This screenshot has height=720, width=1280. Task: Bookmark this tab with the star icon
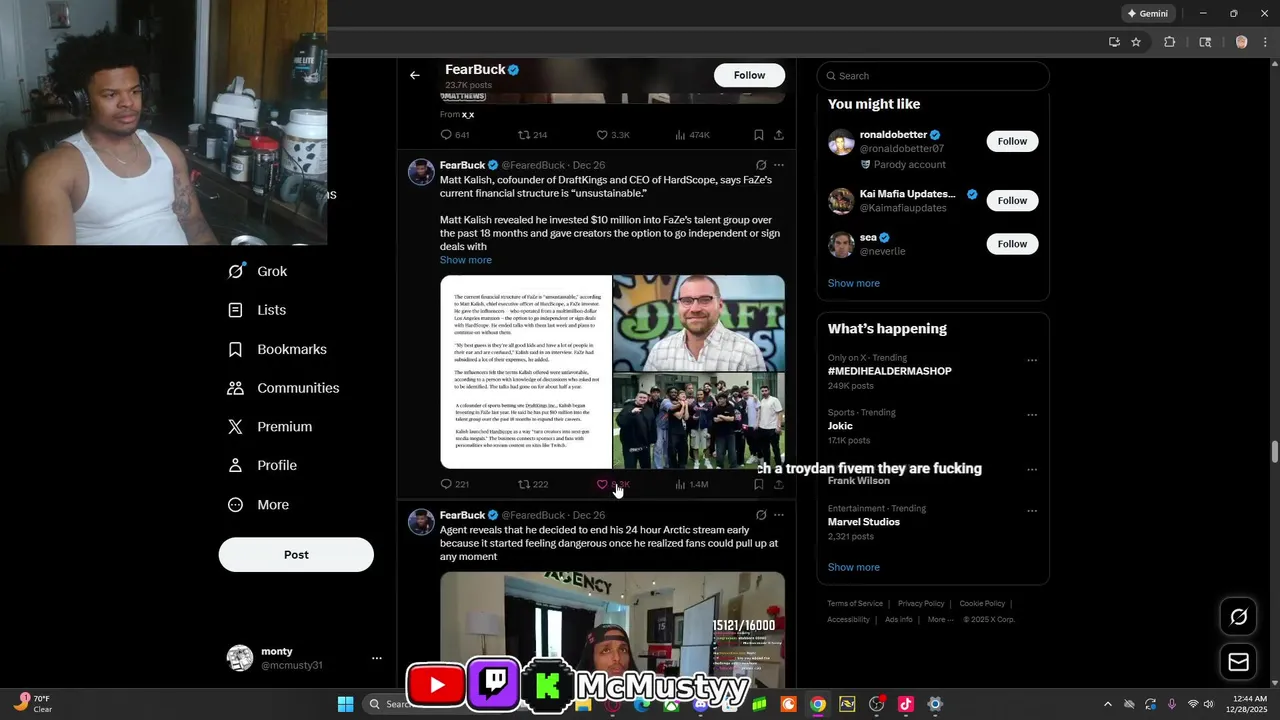1136,42
